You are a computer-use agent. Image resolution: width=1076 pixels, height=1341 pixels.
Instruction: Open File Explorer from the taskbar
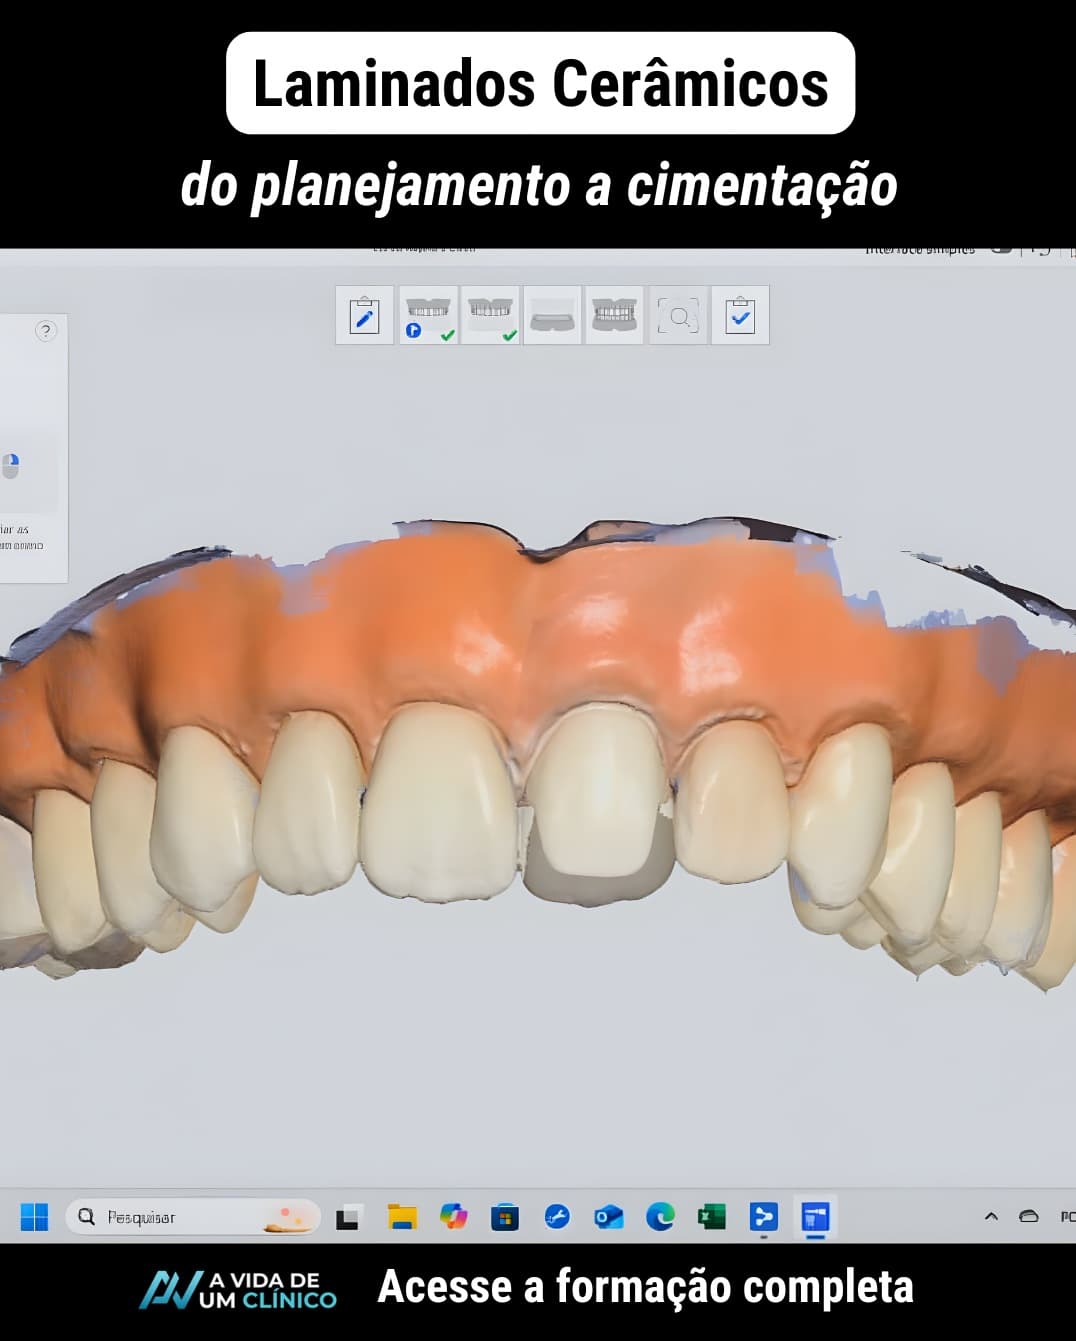click(402, 1217)
